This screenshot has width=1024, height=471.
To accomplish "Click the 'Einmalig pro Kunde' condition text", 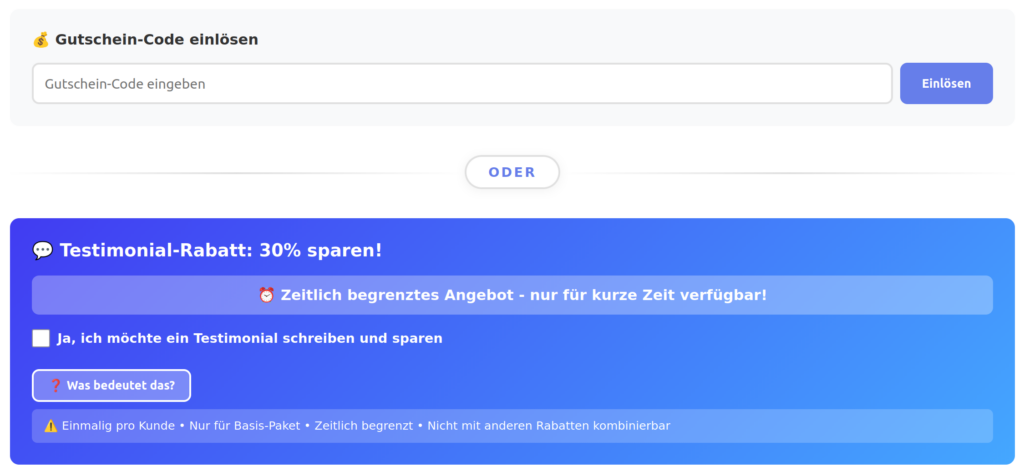I will 118,426.
